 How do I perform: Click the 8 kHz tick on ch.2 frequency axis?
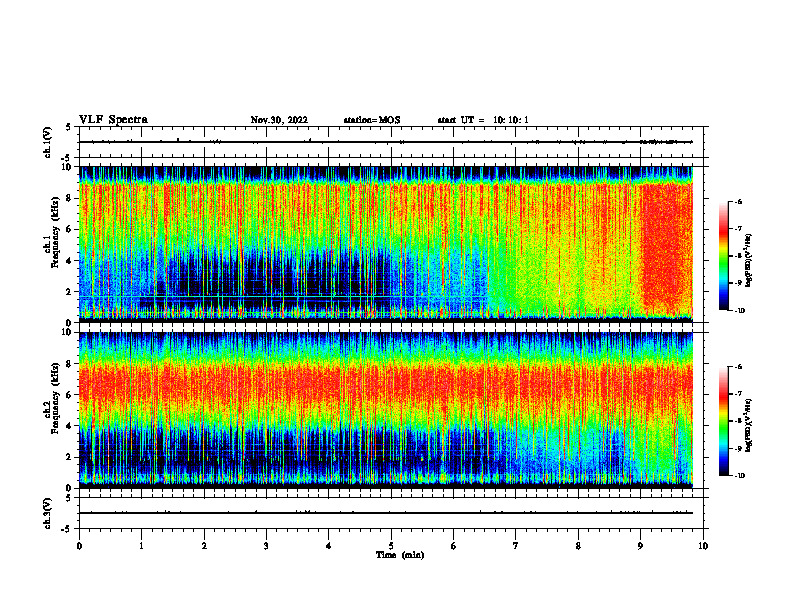pos(69,364)
